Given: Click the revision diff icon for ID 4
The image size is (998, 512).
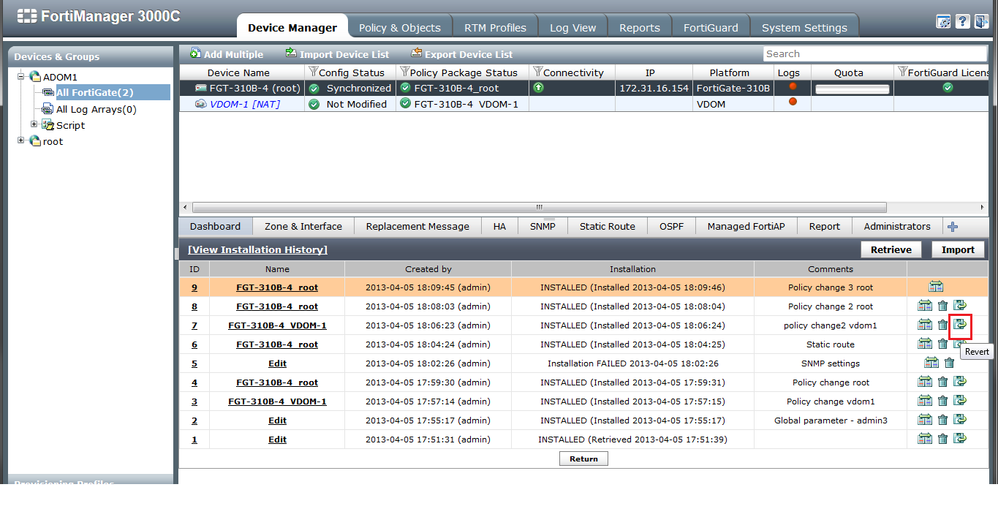Looking at the screenshot, I should coord(925,382).
